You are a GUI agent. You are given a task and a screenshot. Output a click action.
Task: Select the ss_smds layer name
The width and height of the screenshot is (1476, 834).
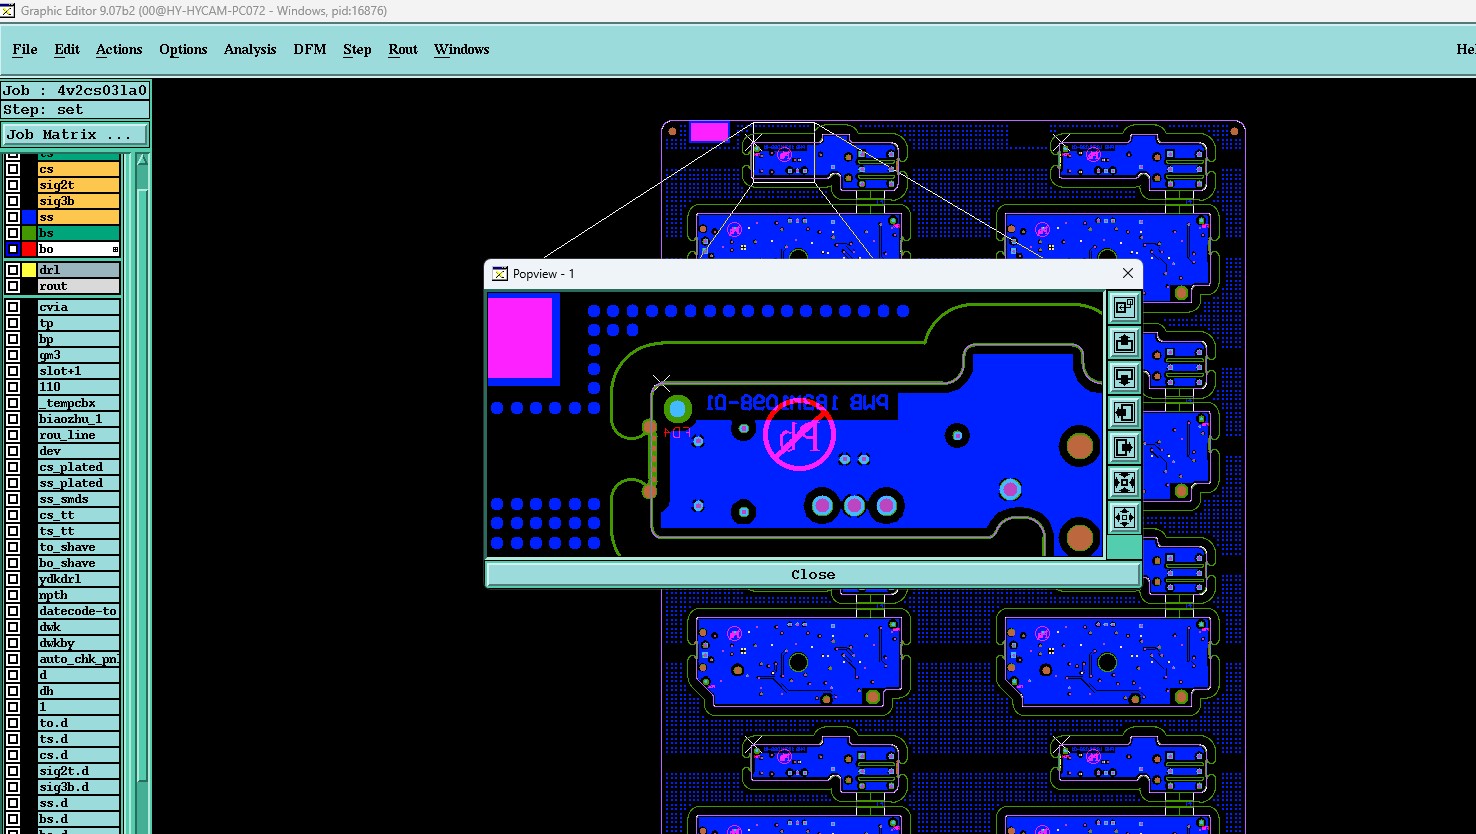tap(79, 499)
